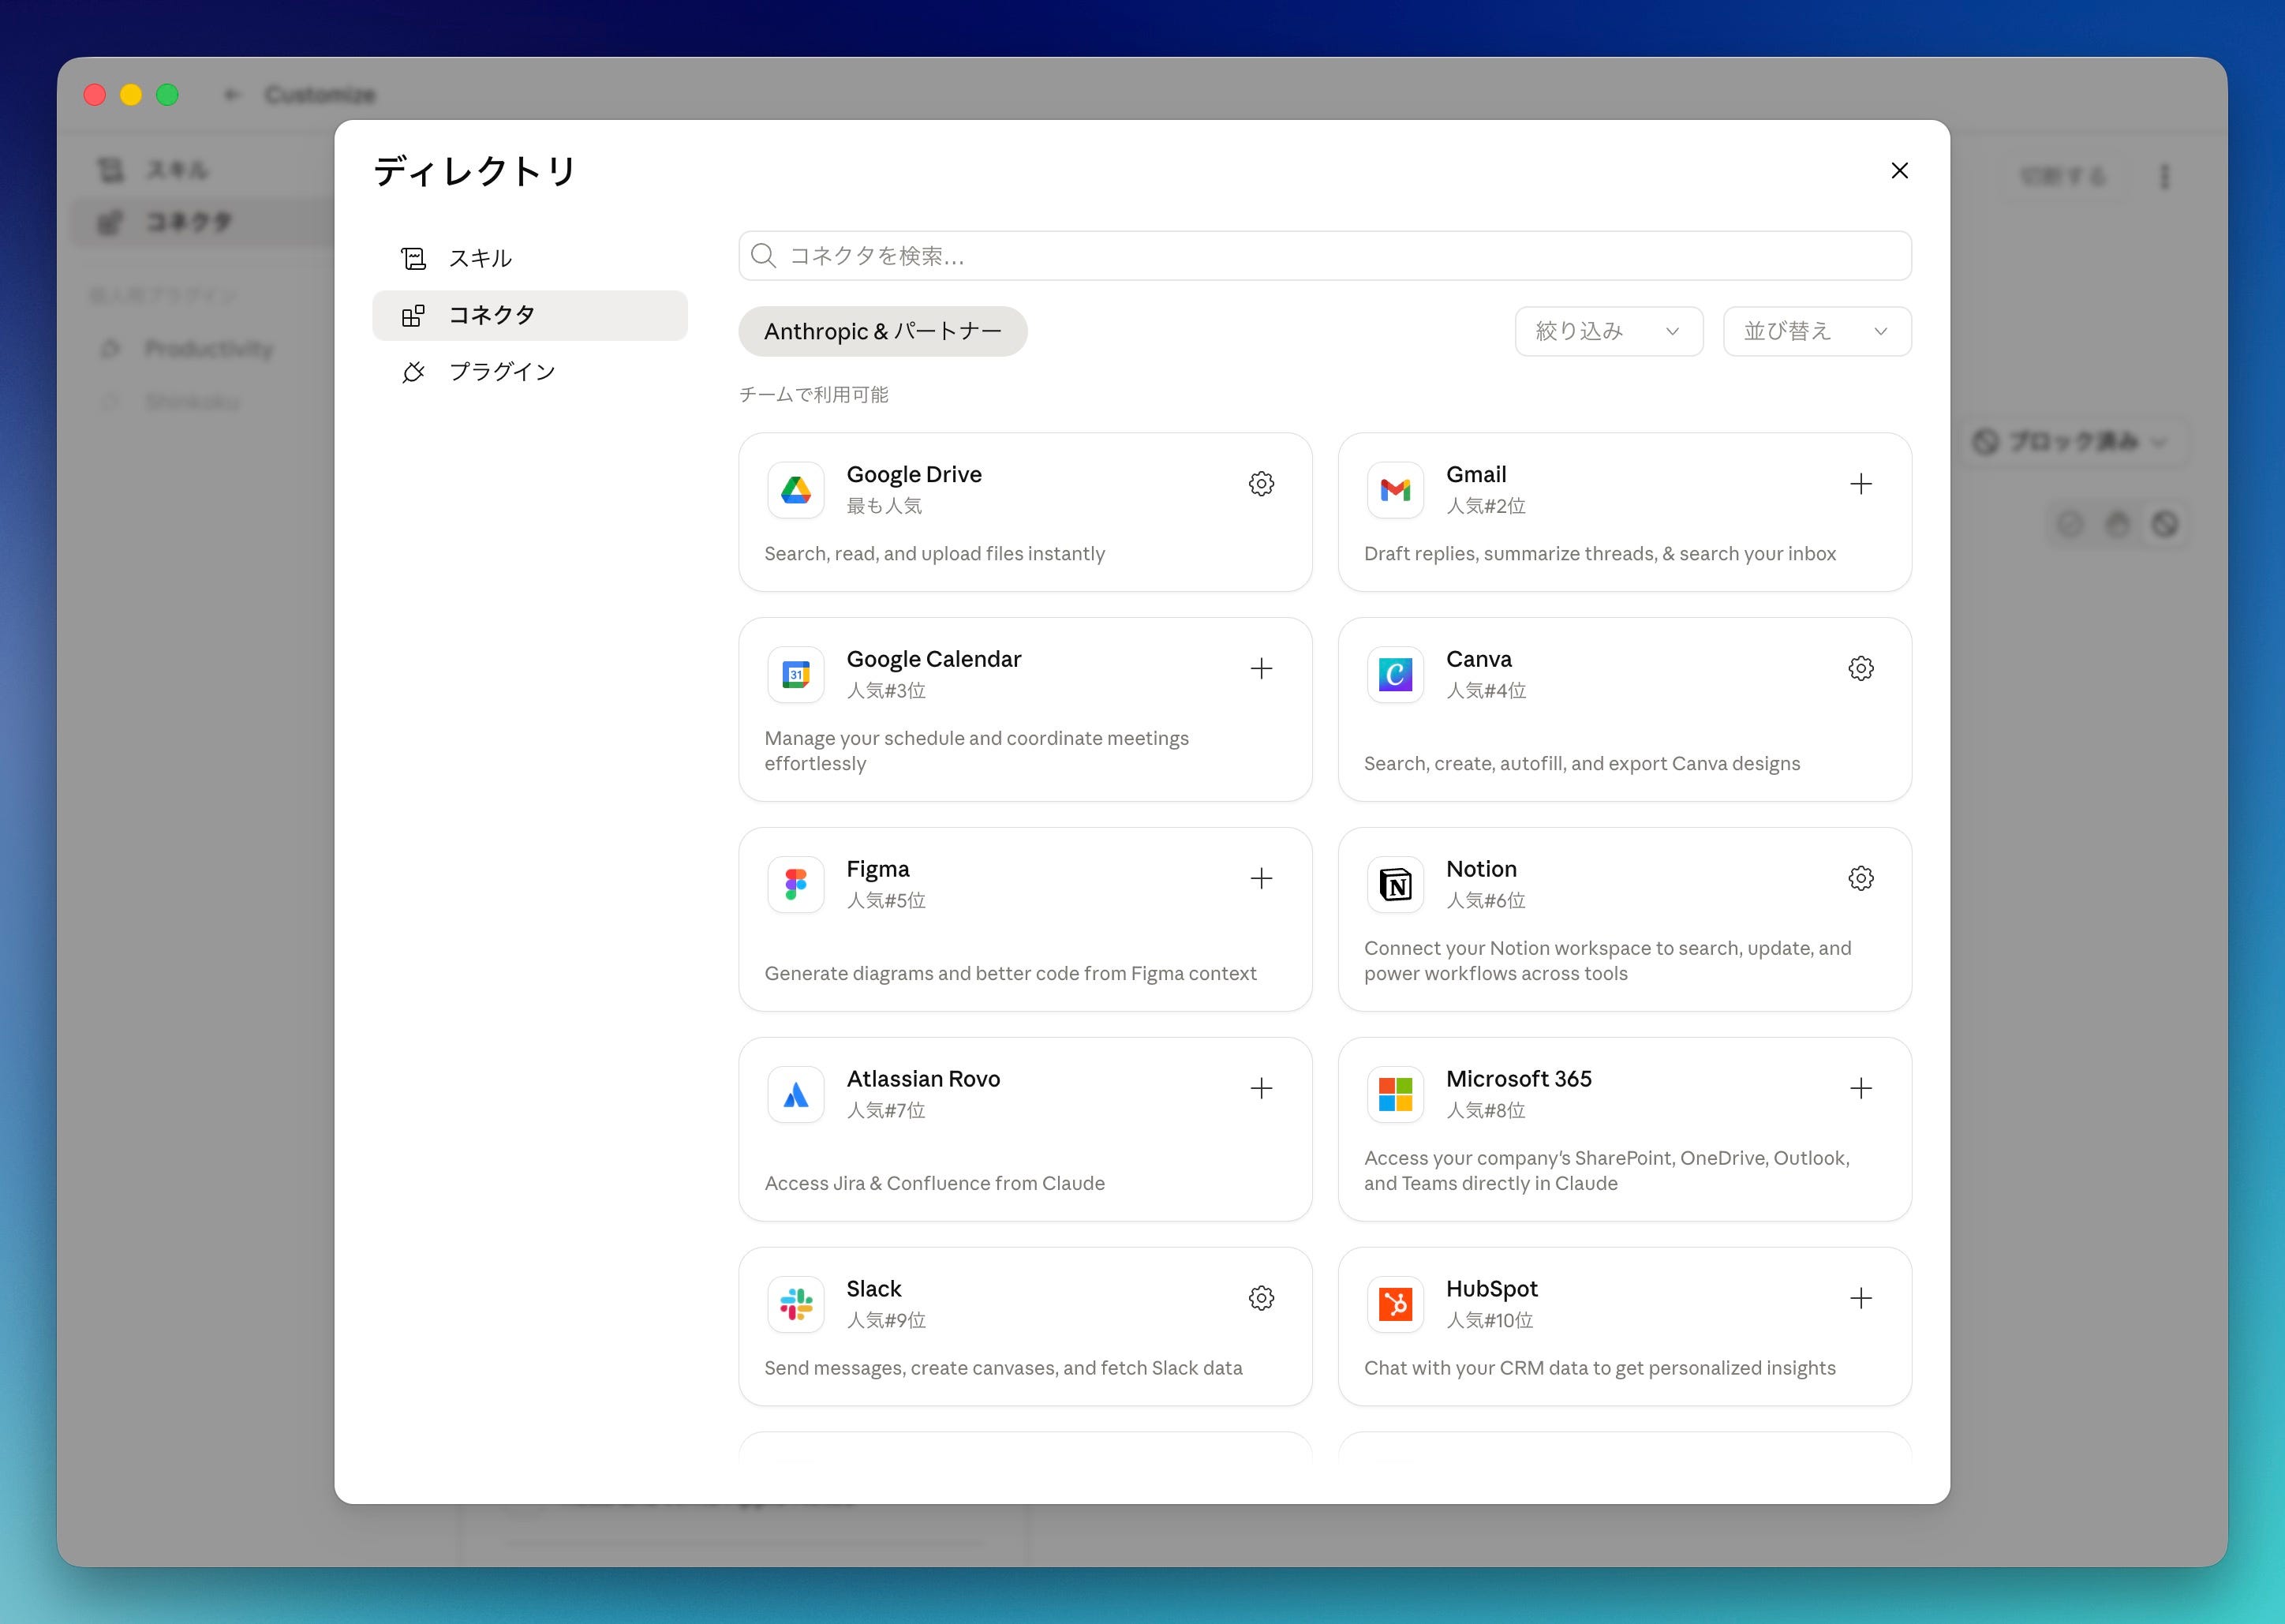
Task: Click the Atlassian Rovo logo icon
Action: [x=796, y=1095]
